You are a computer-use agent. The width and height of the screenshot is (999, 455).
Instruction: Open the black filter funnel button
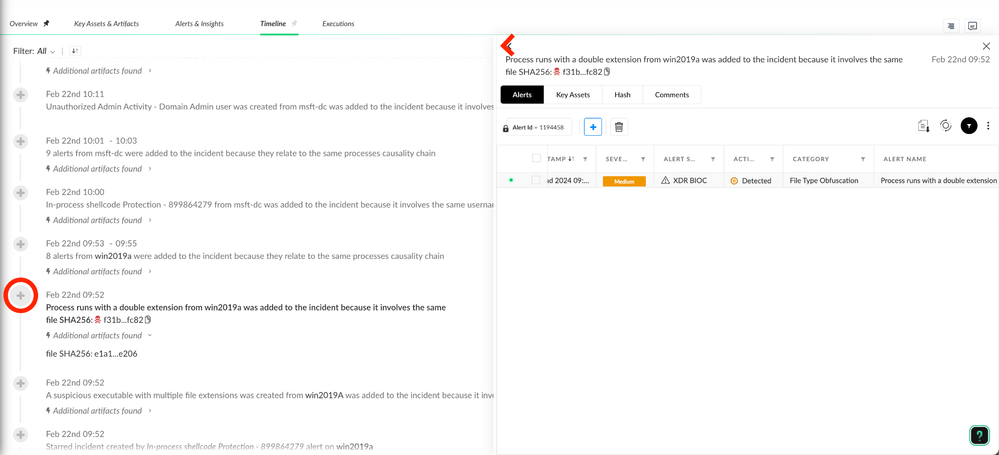968,126
